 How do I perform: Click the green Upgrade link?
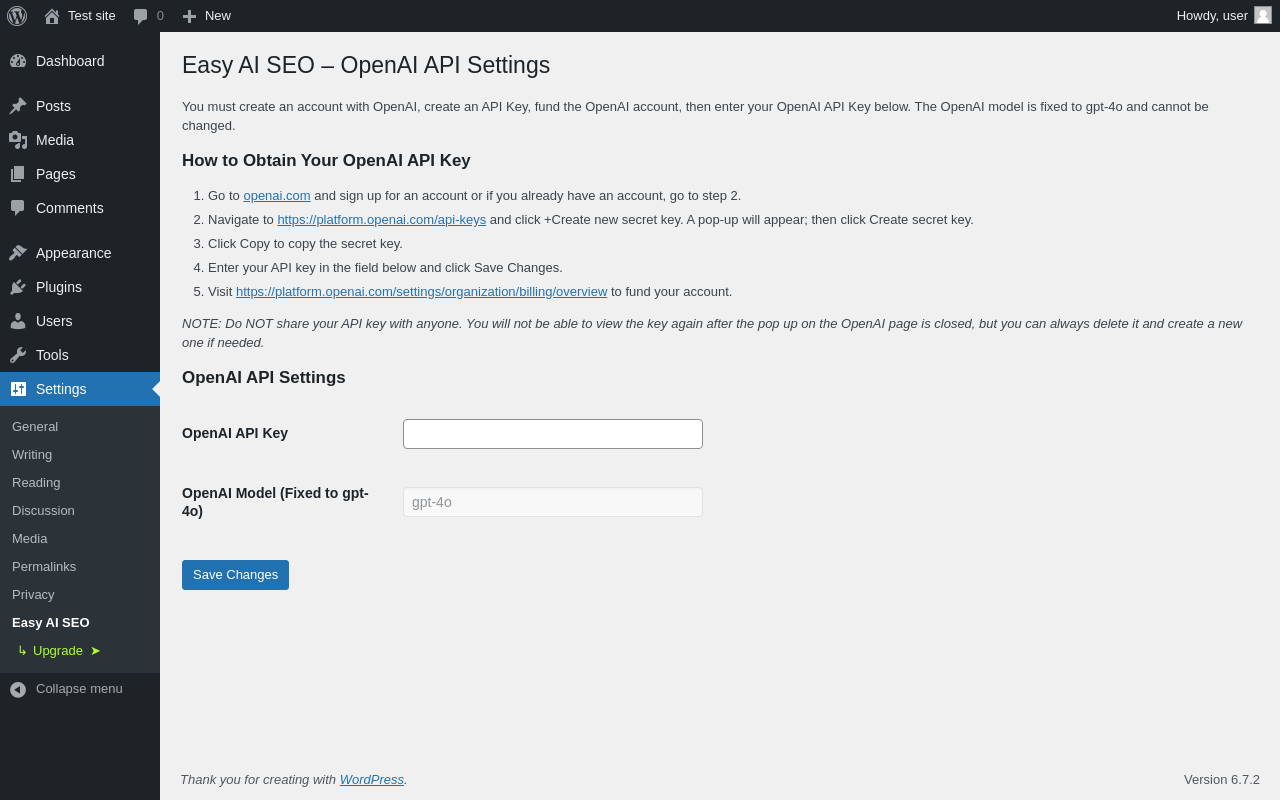59,650
